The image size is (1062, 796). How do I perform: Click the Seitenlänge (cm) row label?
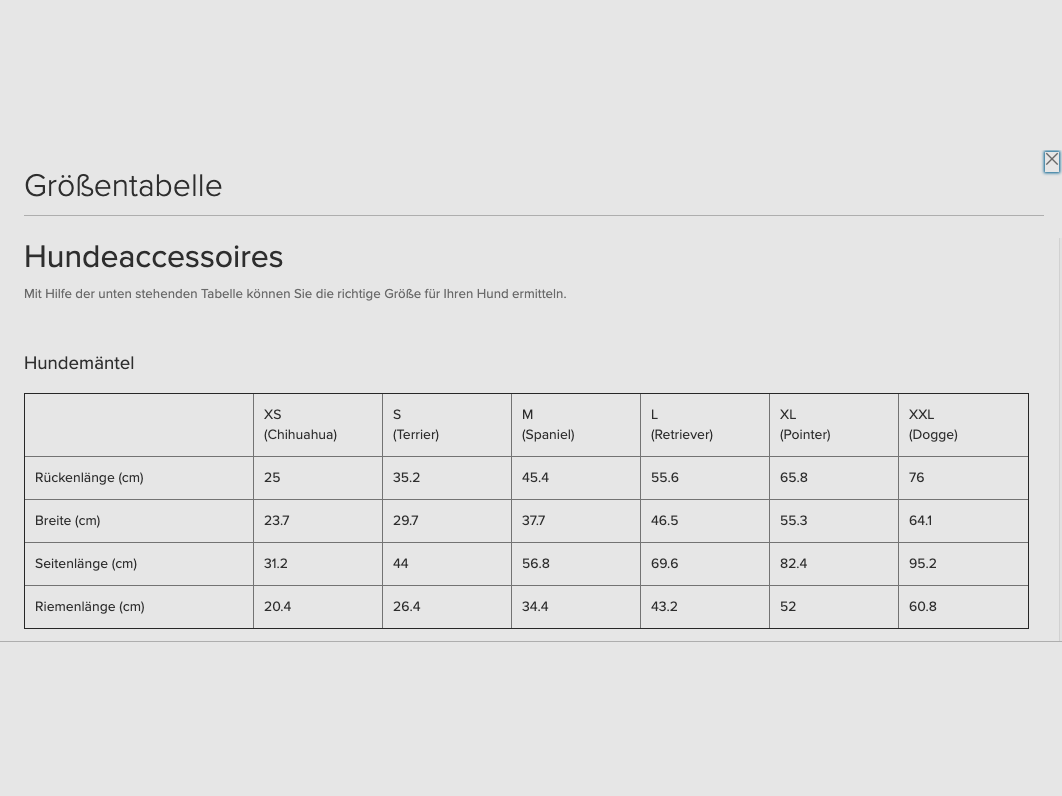tap(86, 564)
